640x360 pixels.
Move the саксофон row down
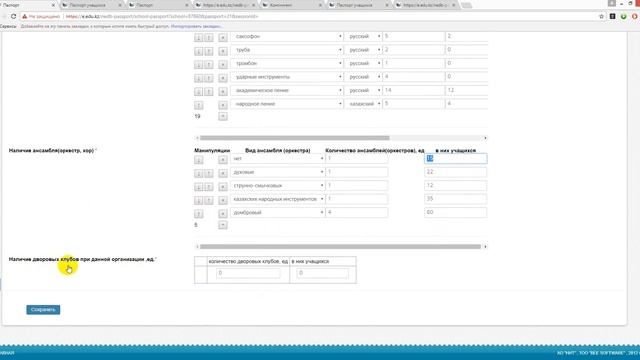point(199,38)
